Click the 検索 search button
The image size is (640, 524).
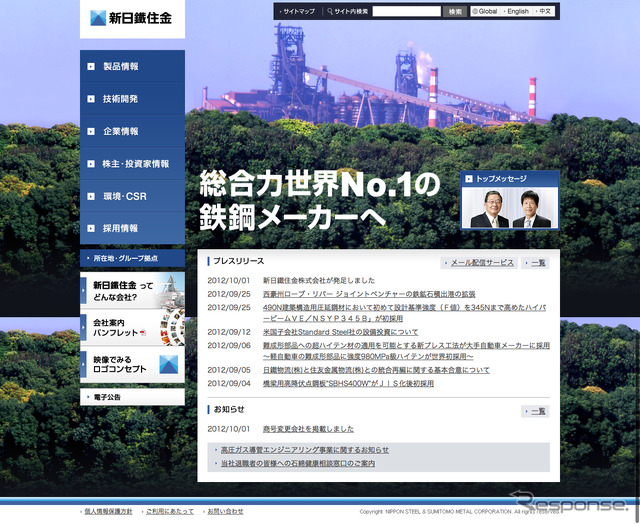pyautogui.click(x=455, y=11)
